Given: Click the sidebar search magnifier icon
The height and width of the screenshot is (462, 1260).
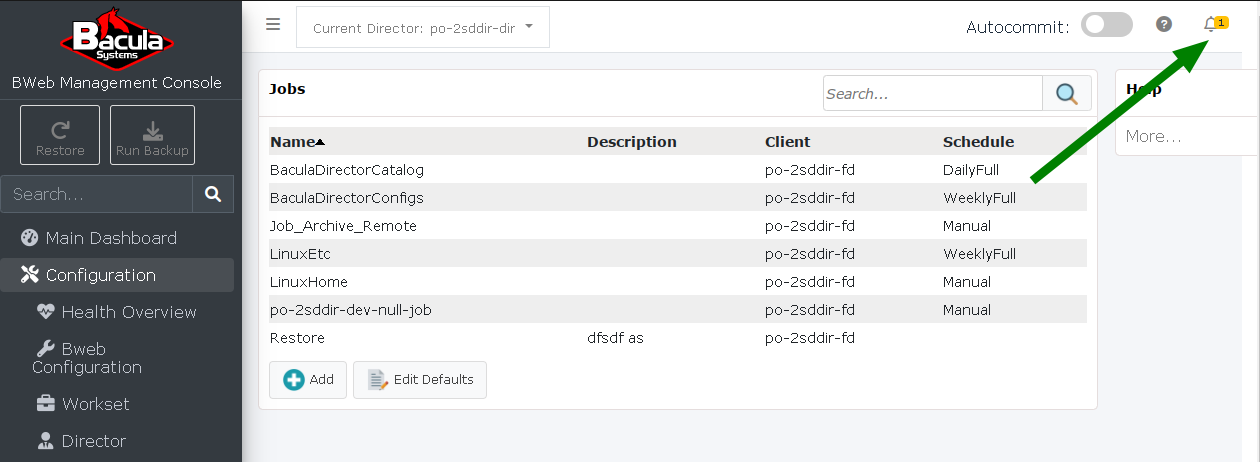Looking at the screenshot, I should click(x=213, y=194).
